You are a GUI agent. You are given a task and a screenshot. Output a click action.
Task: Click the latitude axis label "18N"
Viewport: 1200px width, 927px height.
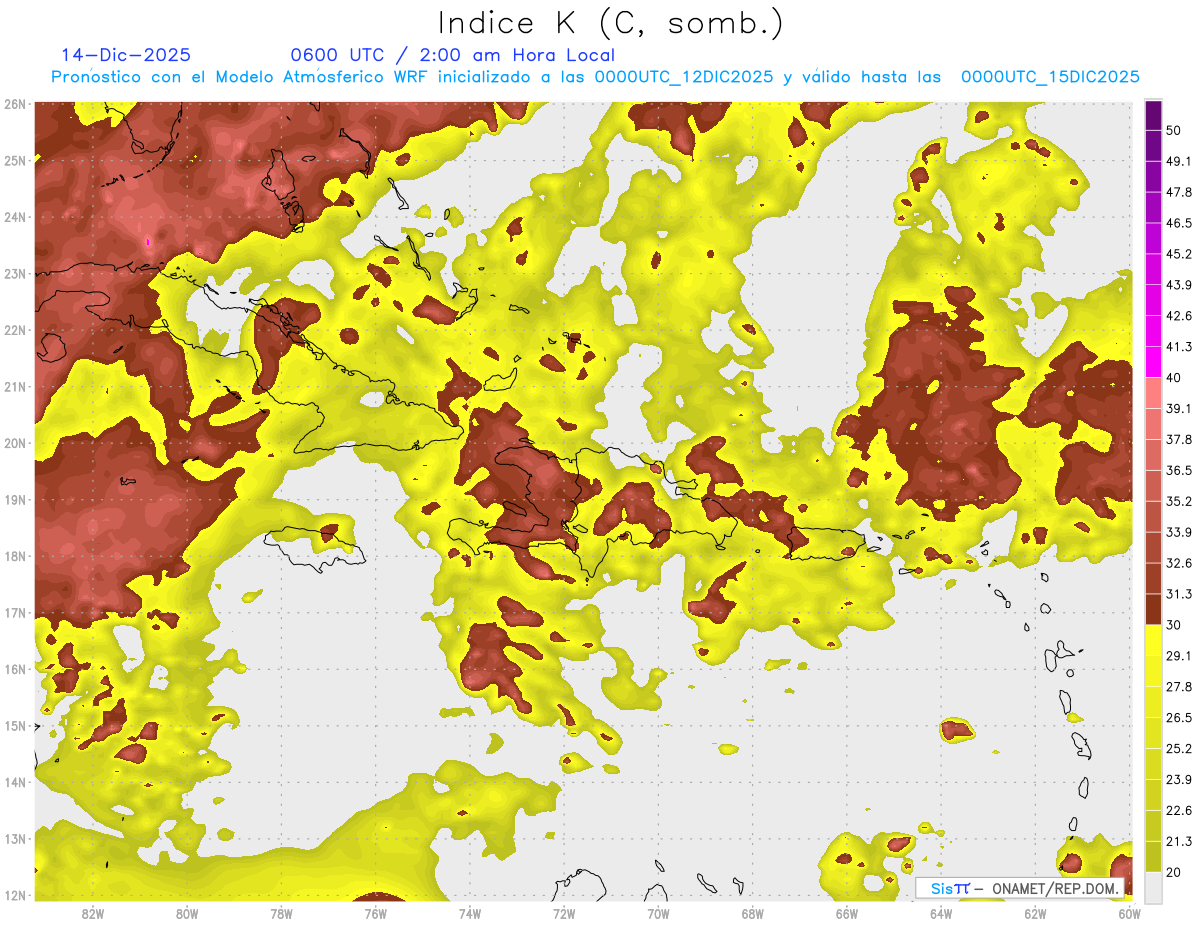tap(15, 556)
